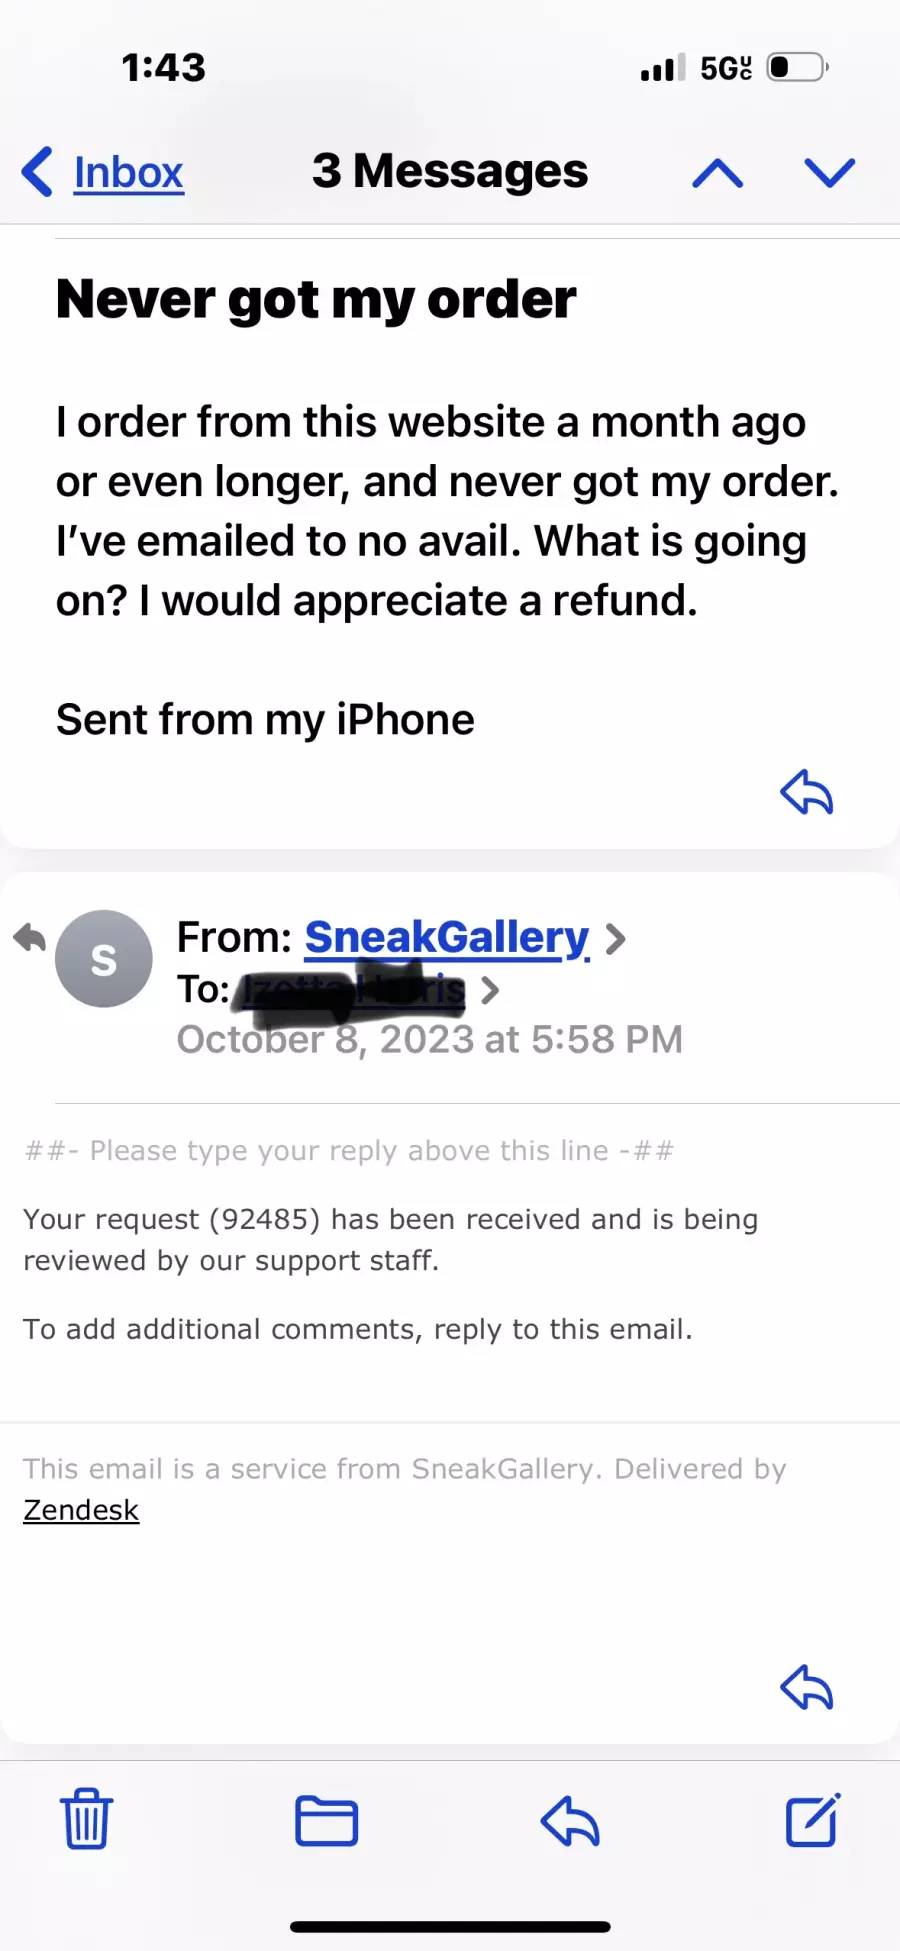Tap the 'Never got my order' subject
This screenshot has width=900, height=1951.
pyautogui.click(x=316, y=299)
